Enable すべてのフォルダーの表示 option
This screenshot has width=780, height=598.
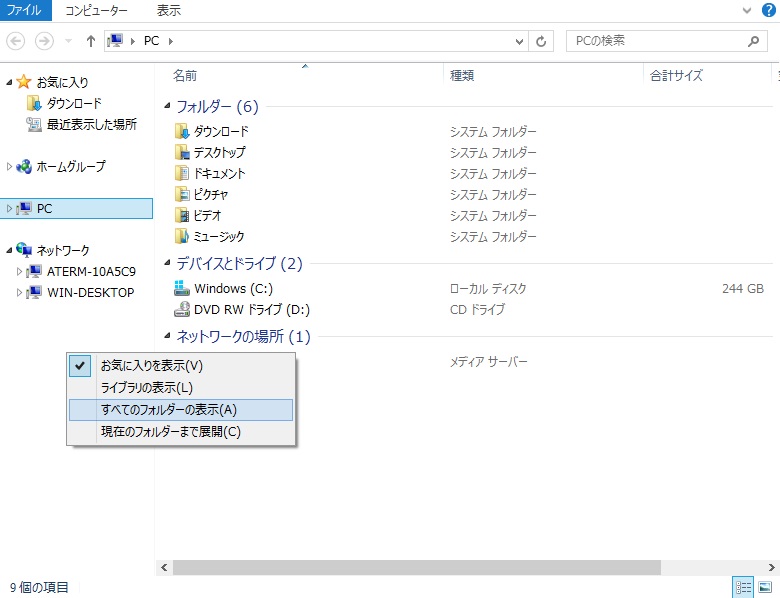pos(168,410)
